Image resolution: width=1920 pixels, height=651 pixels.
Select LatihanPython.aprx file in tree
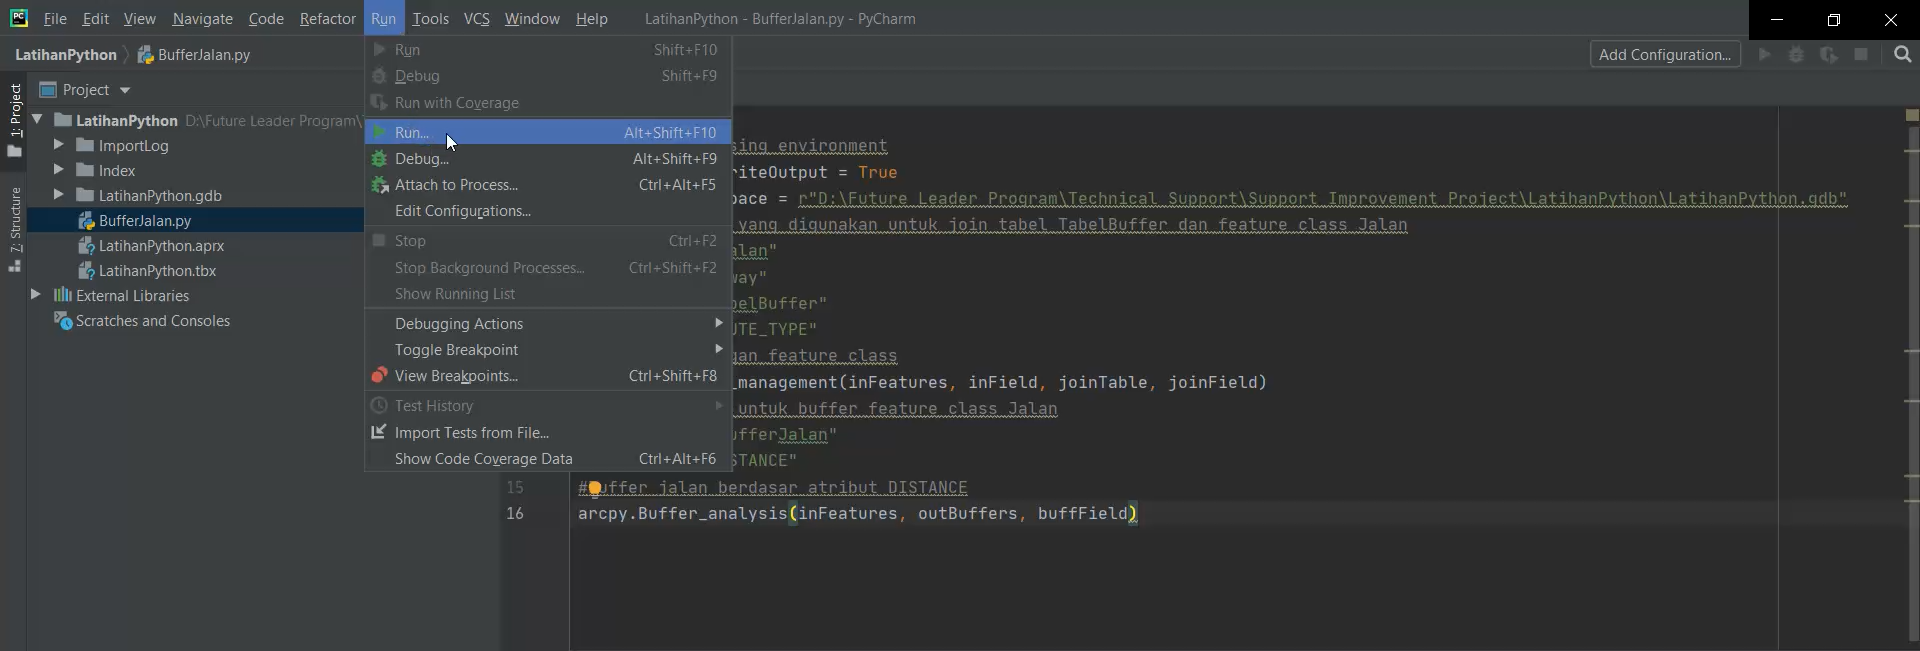(161, 246)
